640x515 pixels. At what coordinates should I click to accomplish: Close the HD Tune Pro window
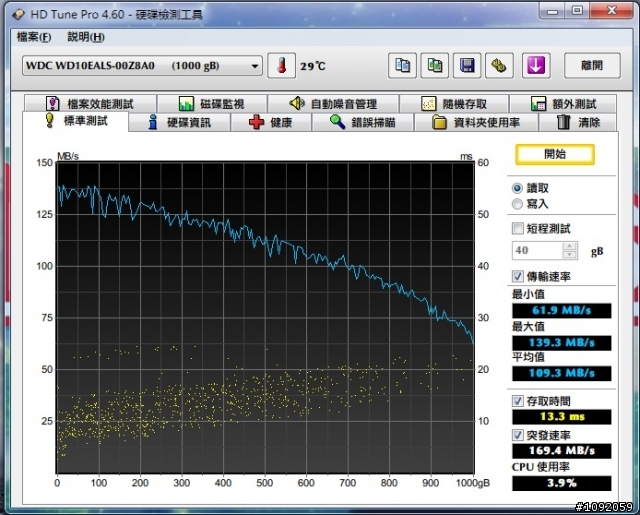pyautogui.click(x=611, y=11)
